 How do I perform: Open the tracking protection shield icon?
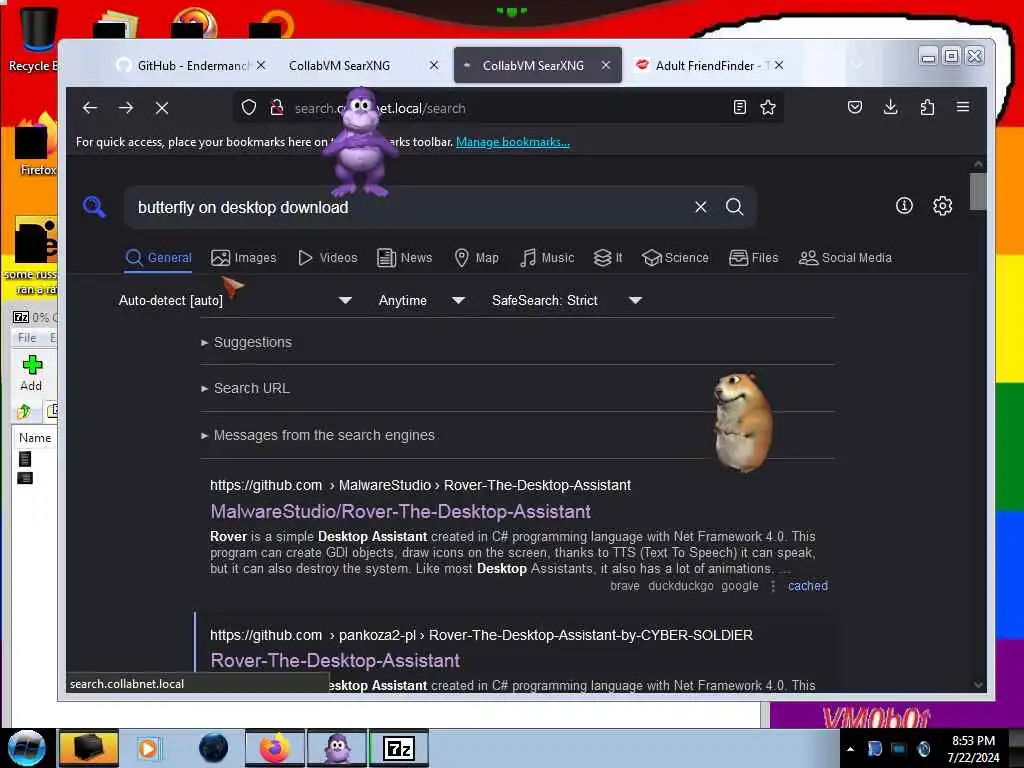coord(249,108)
